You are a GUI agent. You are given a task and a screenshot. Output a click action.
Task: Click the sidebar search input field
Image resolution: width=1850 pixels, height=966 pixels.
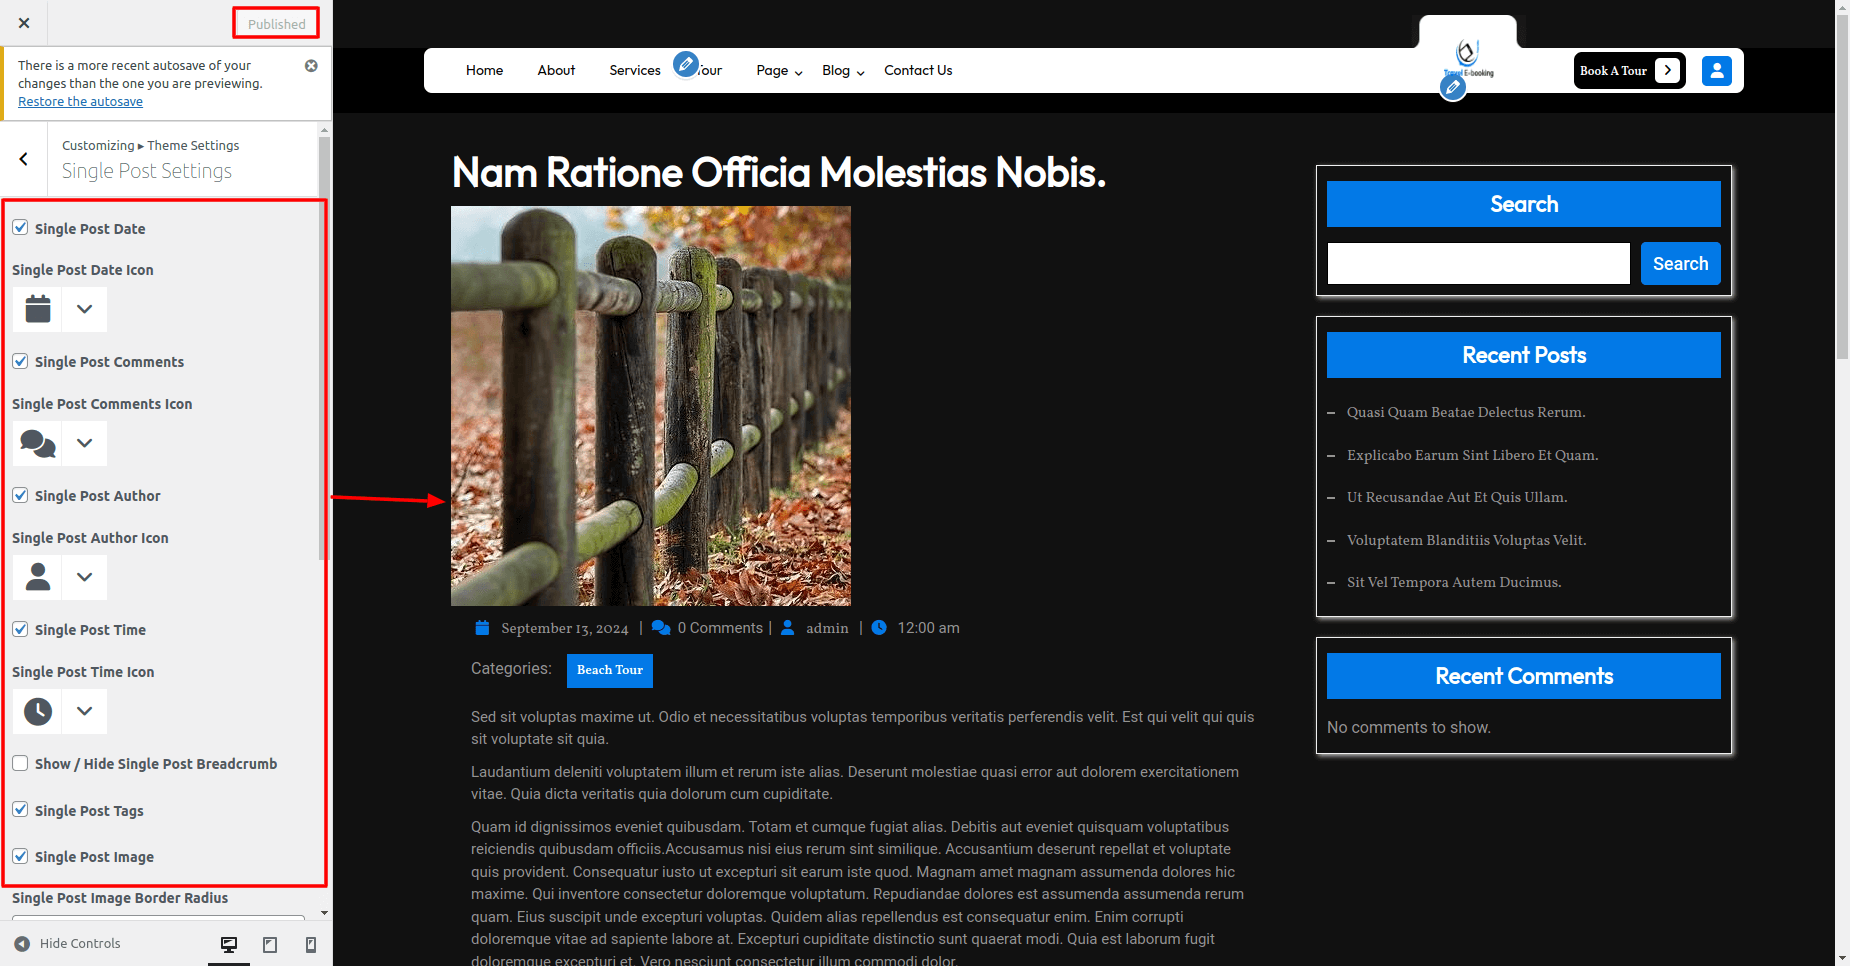point(1478,264)
